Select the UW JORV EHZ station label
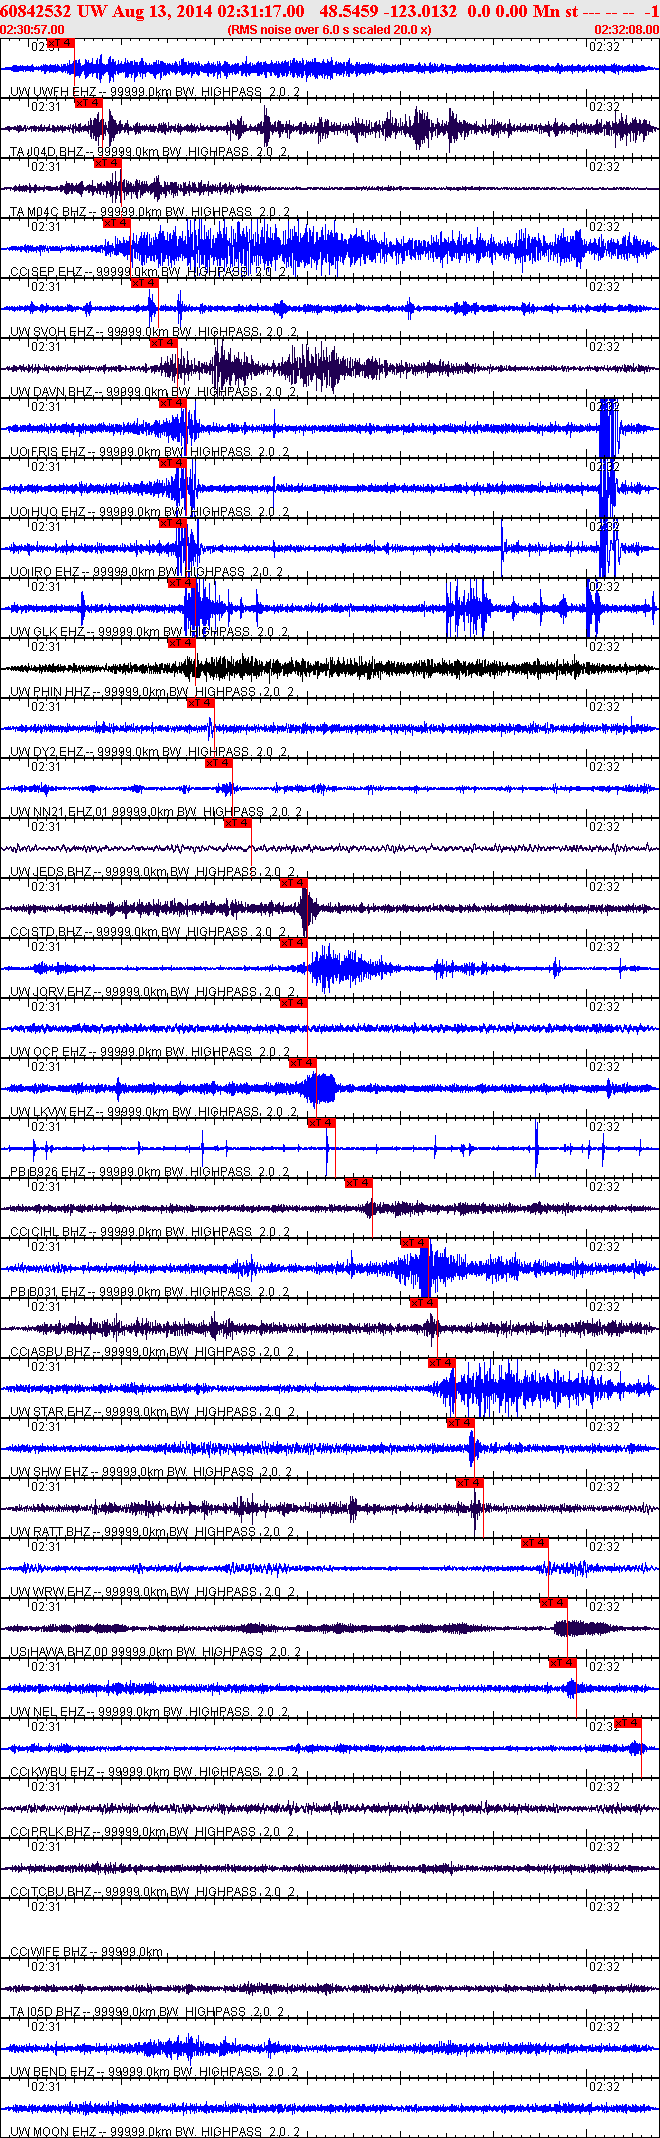The height and width of the screenshot is (2138, 660). coord(153,992)
